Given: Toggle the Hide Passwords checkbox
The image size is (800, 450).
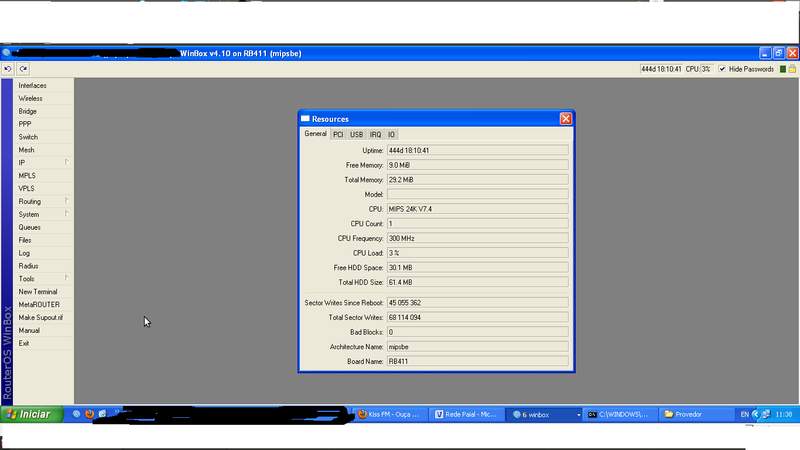Looking at the screenshot, I should click(x=722, y=69).
